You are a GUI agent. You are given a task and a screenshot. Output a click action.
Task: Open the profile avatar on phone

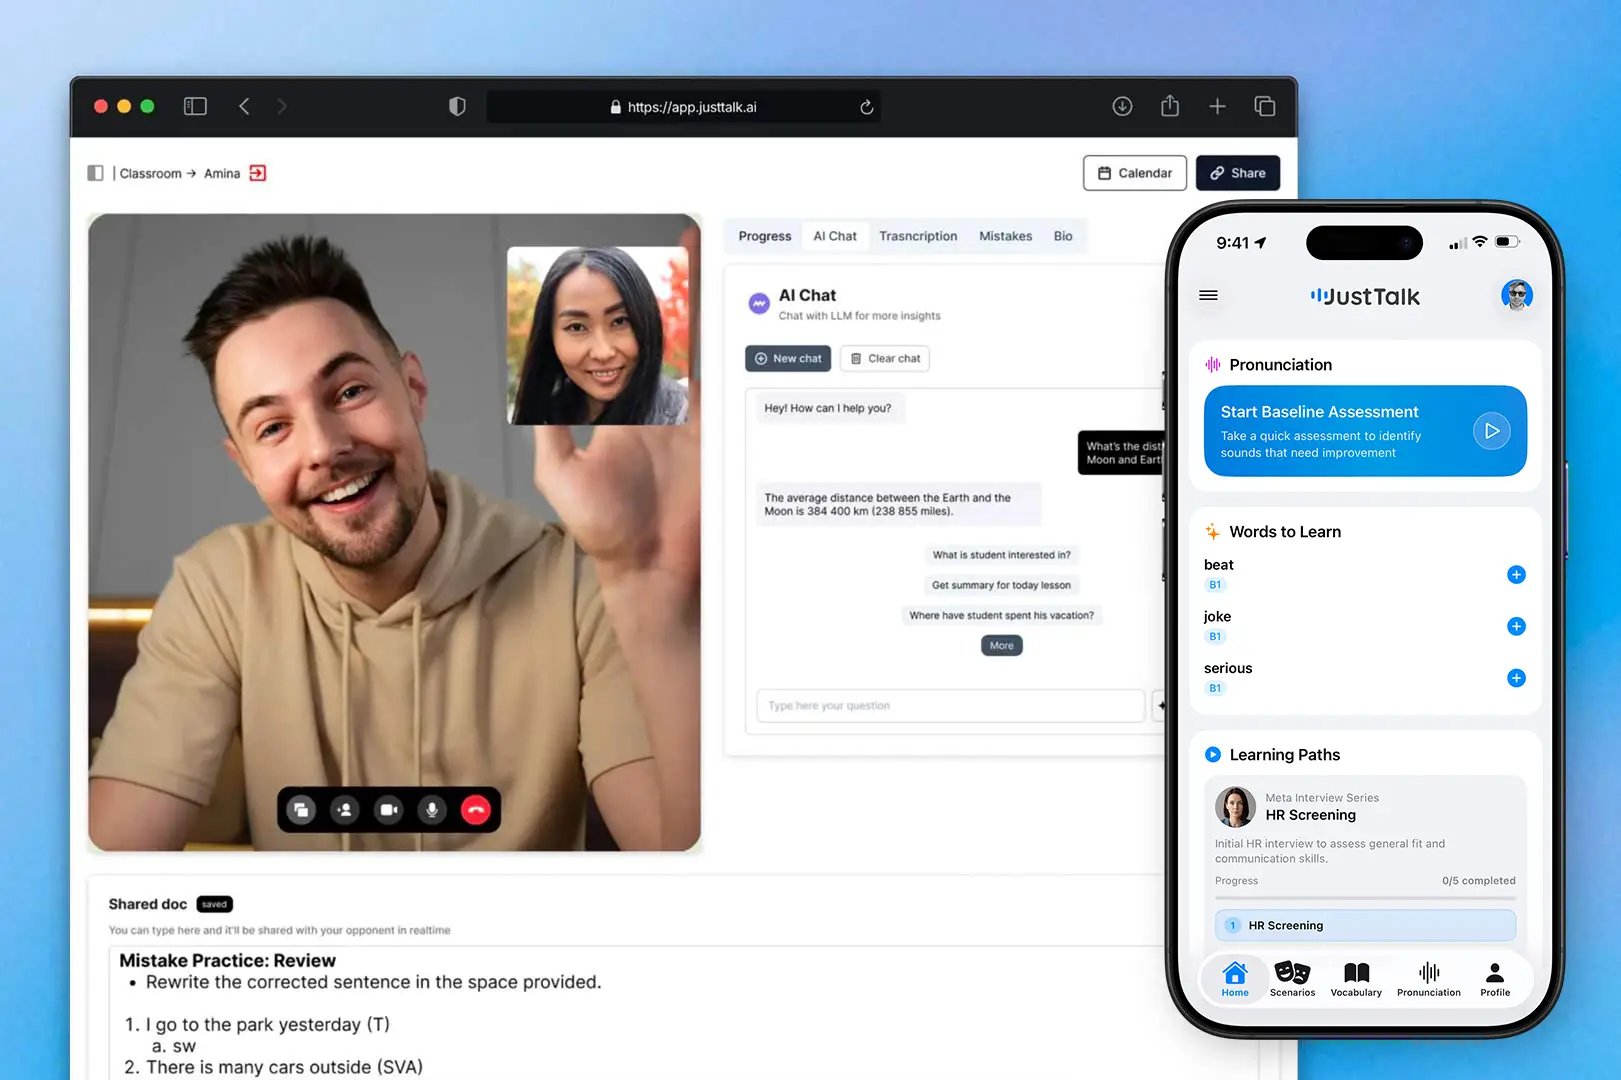click(x=1516, y=295)
